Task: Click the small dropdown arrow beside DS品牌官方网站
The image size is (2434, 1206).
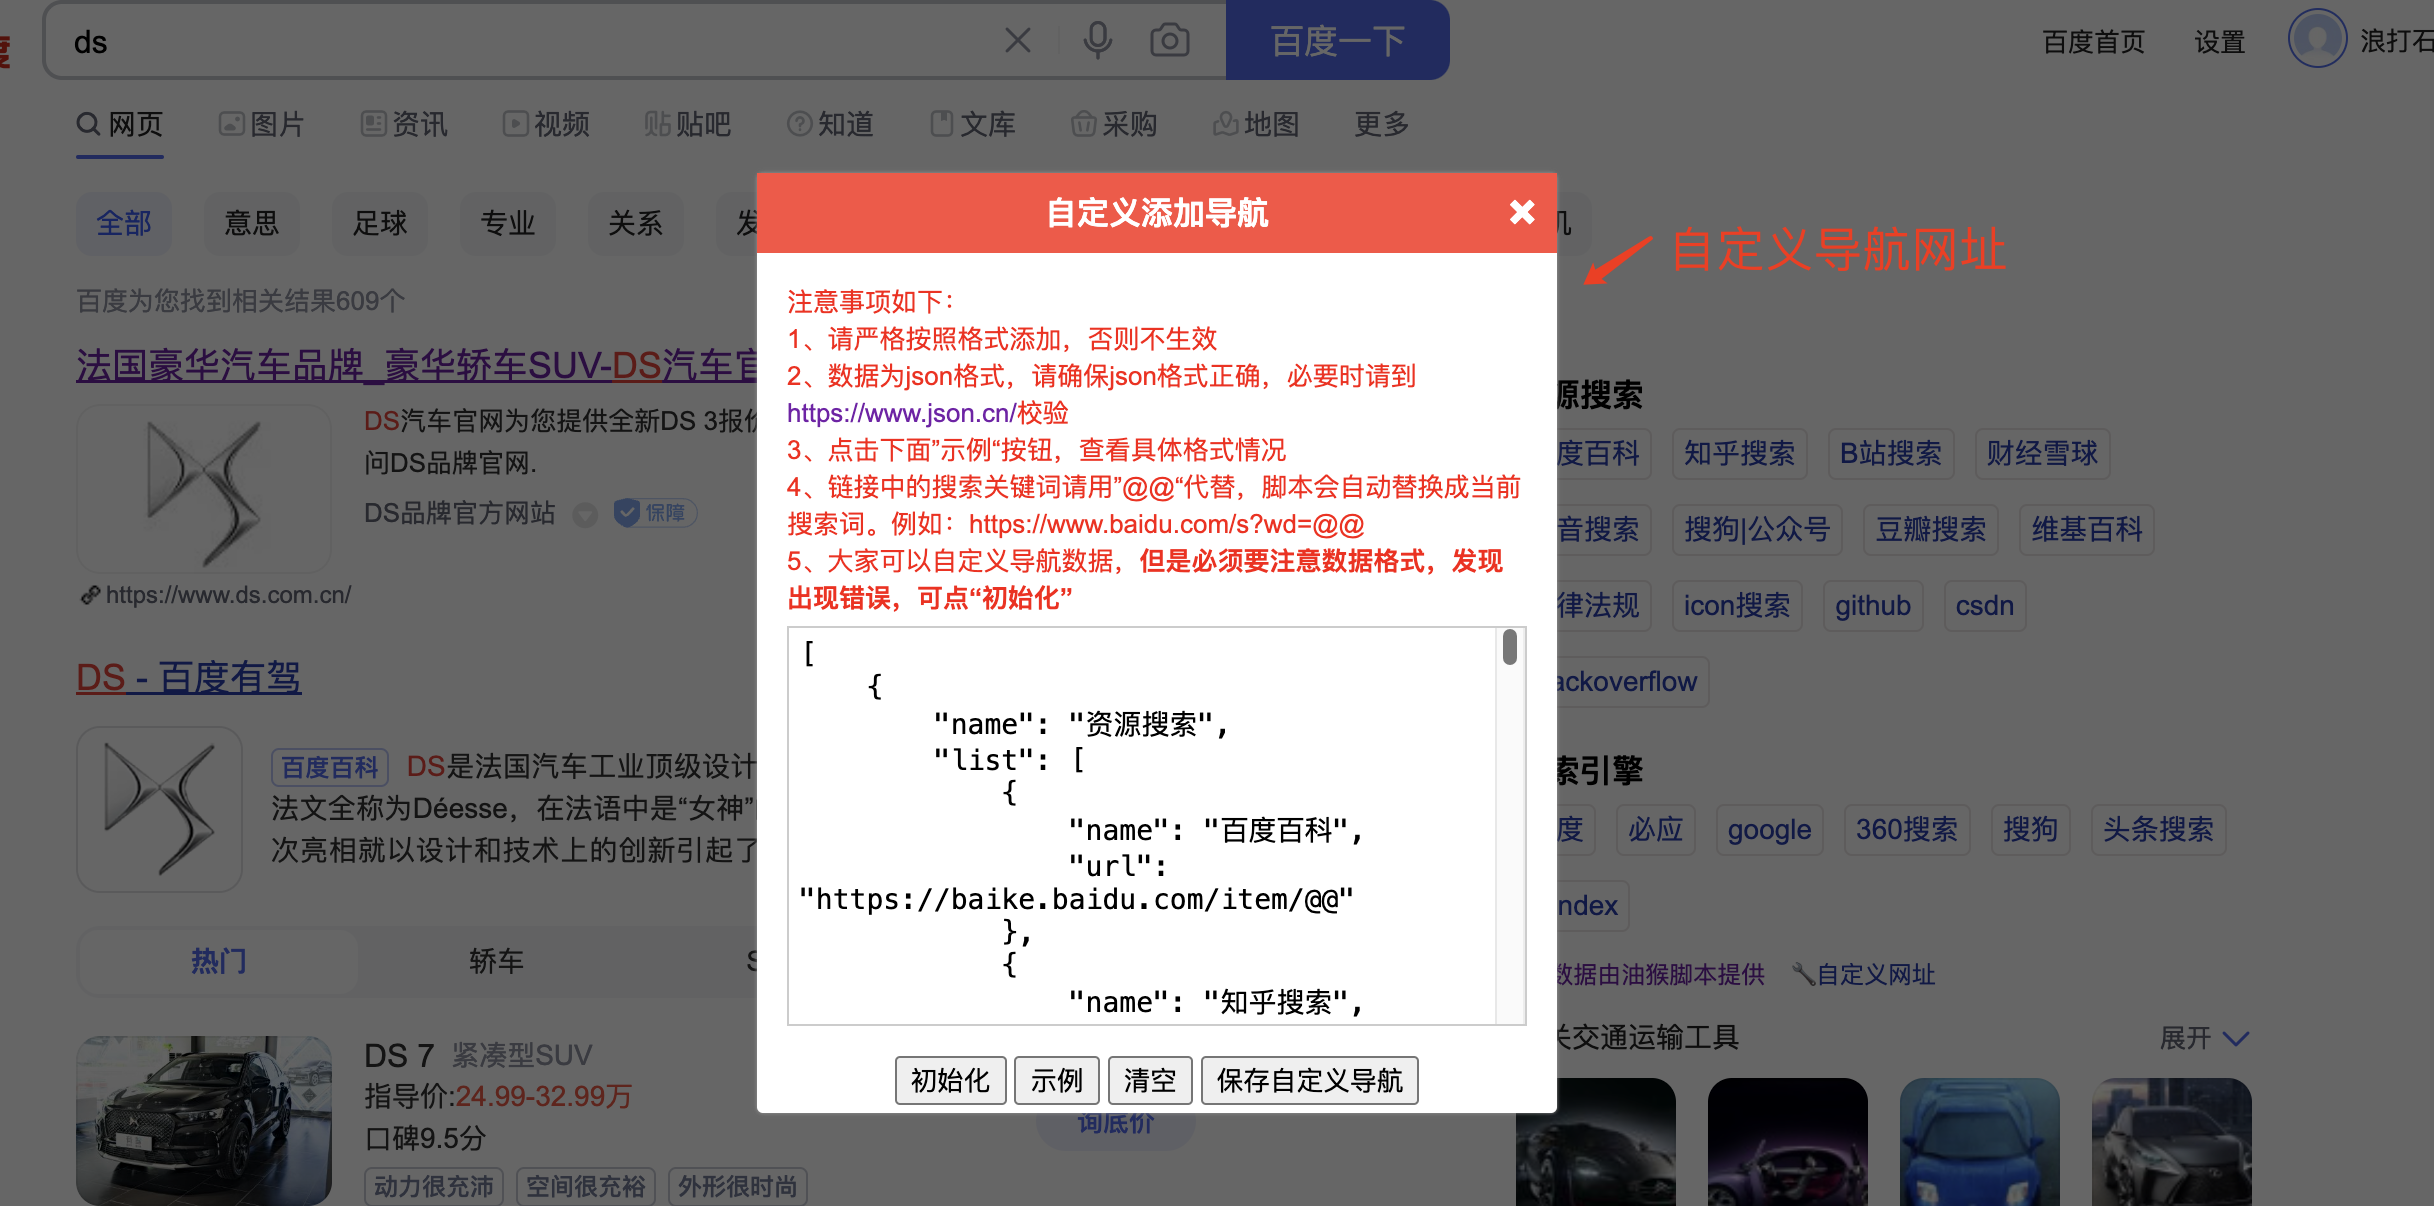Action: (x=585, y=515)
